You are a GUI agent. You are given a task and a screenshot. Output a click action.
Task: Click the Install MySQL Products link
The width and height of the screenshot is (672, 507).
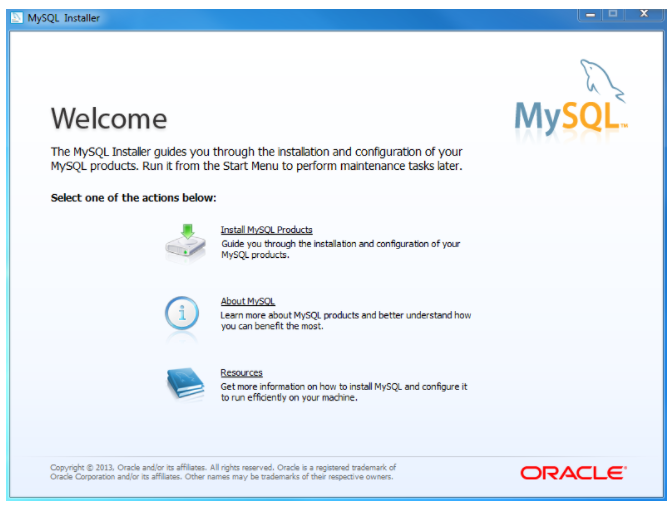(x=266, y=230)
